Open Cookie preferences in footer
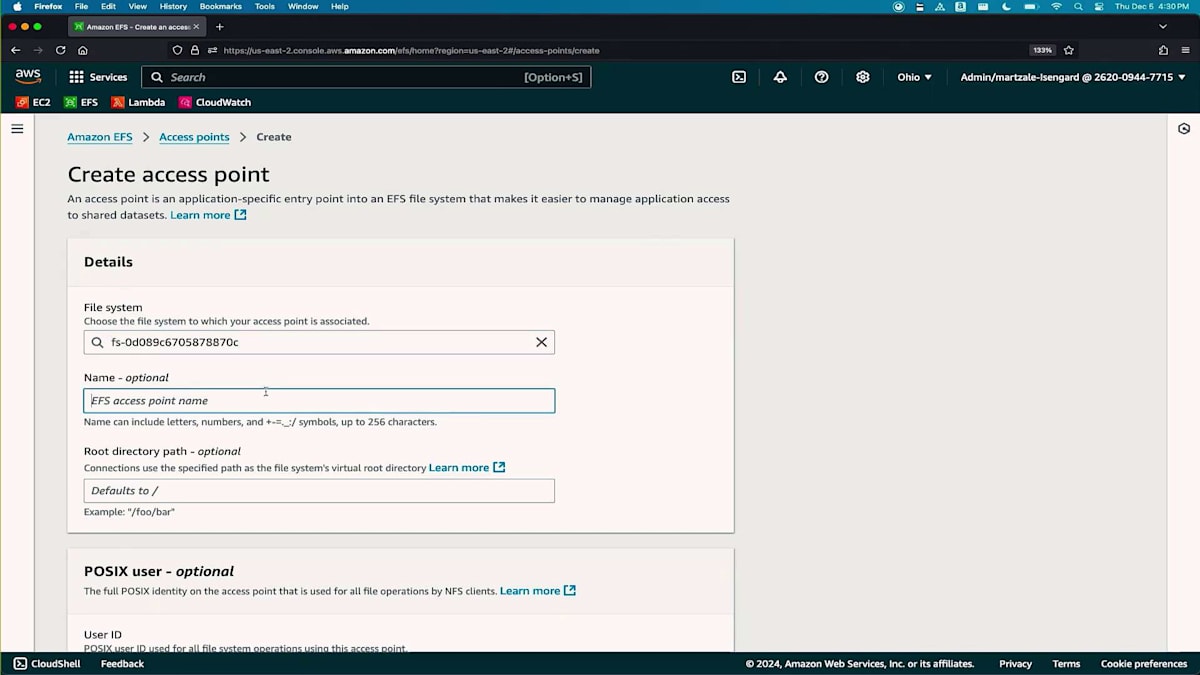Viewport: 1200px width, 675px height. pos(1144,664)
